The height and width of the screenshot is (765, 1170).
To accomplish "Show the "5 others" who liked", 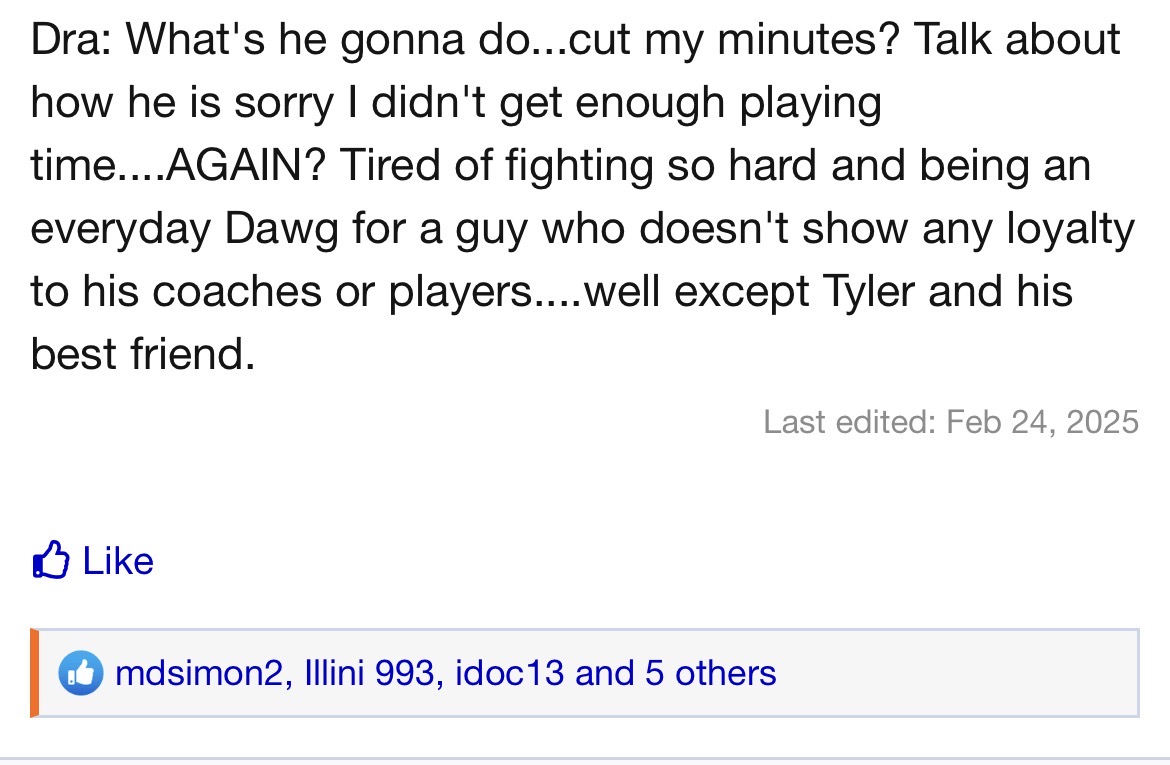I will [x=710, y=673].
